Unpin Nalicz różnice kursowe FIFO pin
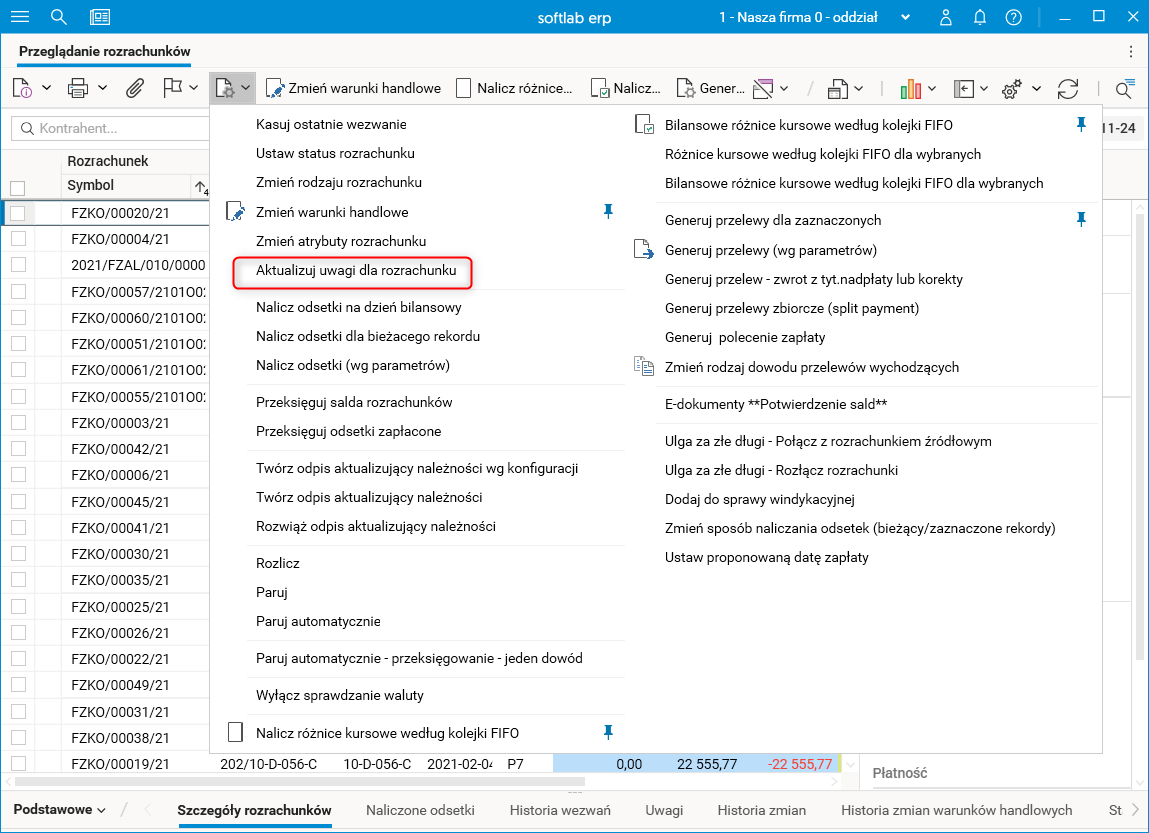 tap(608, 732)
